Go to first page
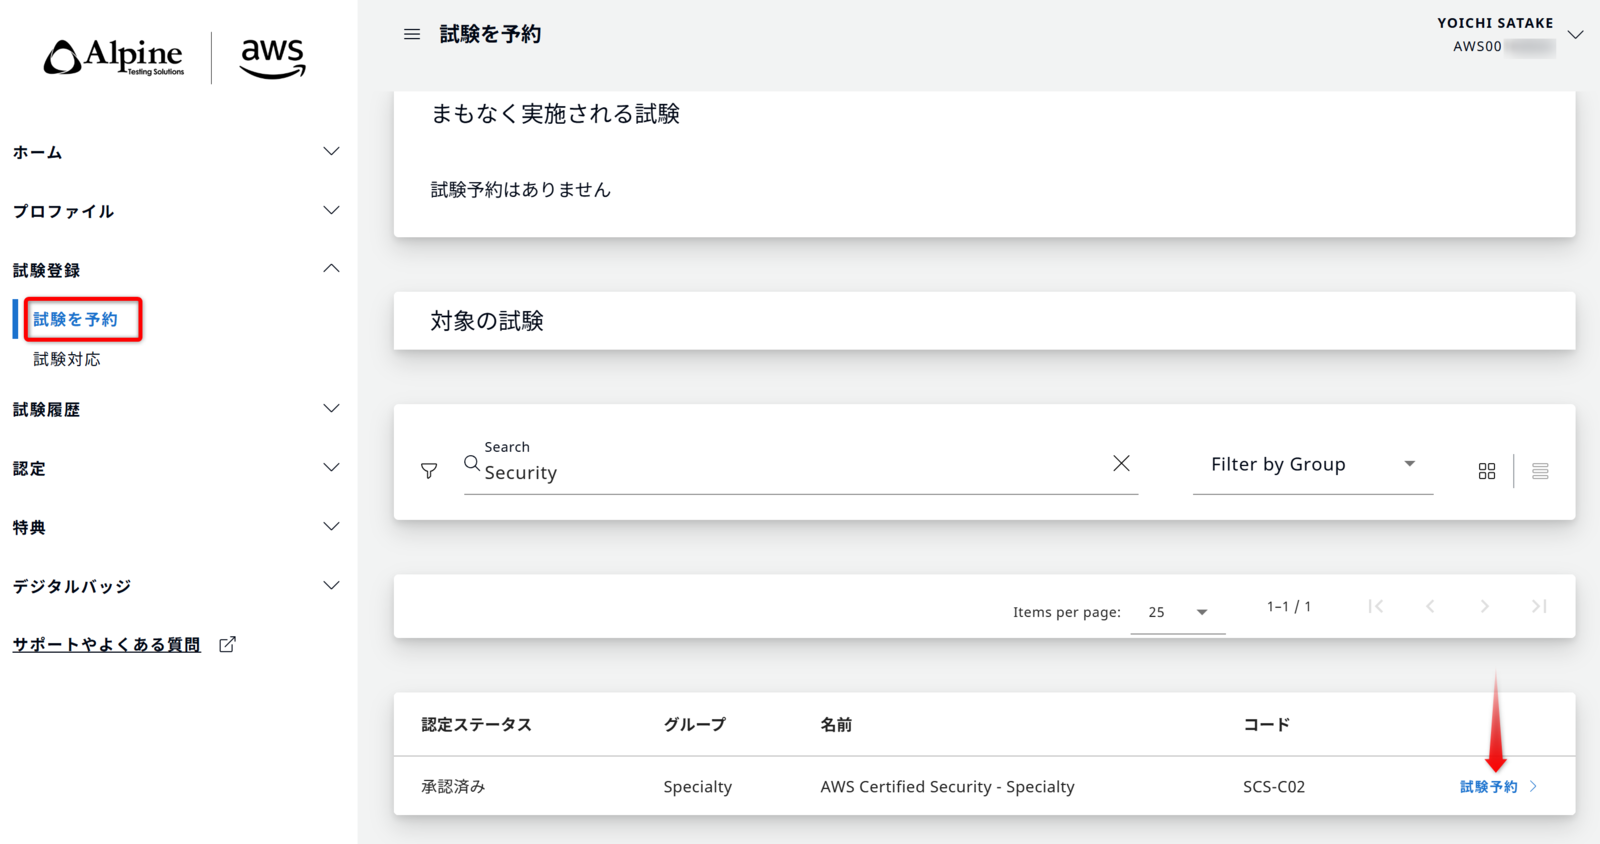The image size is (1600, 844). click(1376, 606)
